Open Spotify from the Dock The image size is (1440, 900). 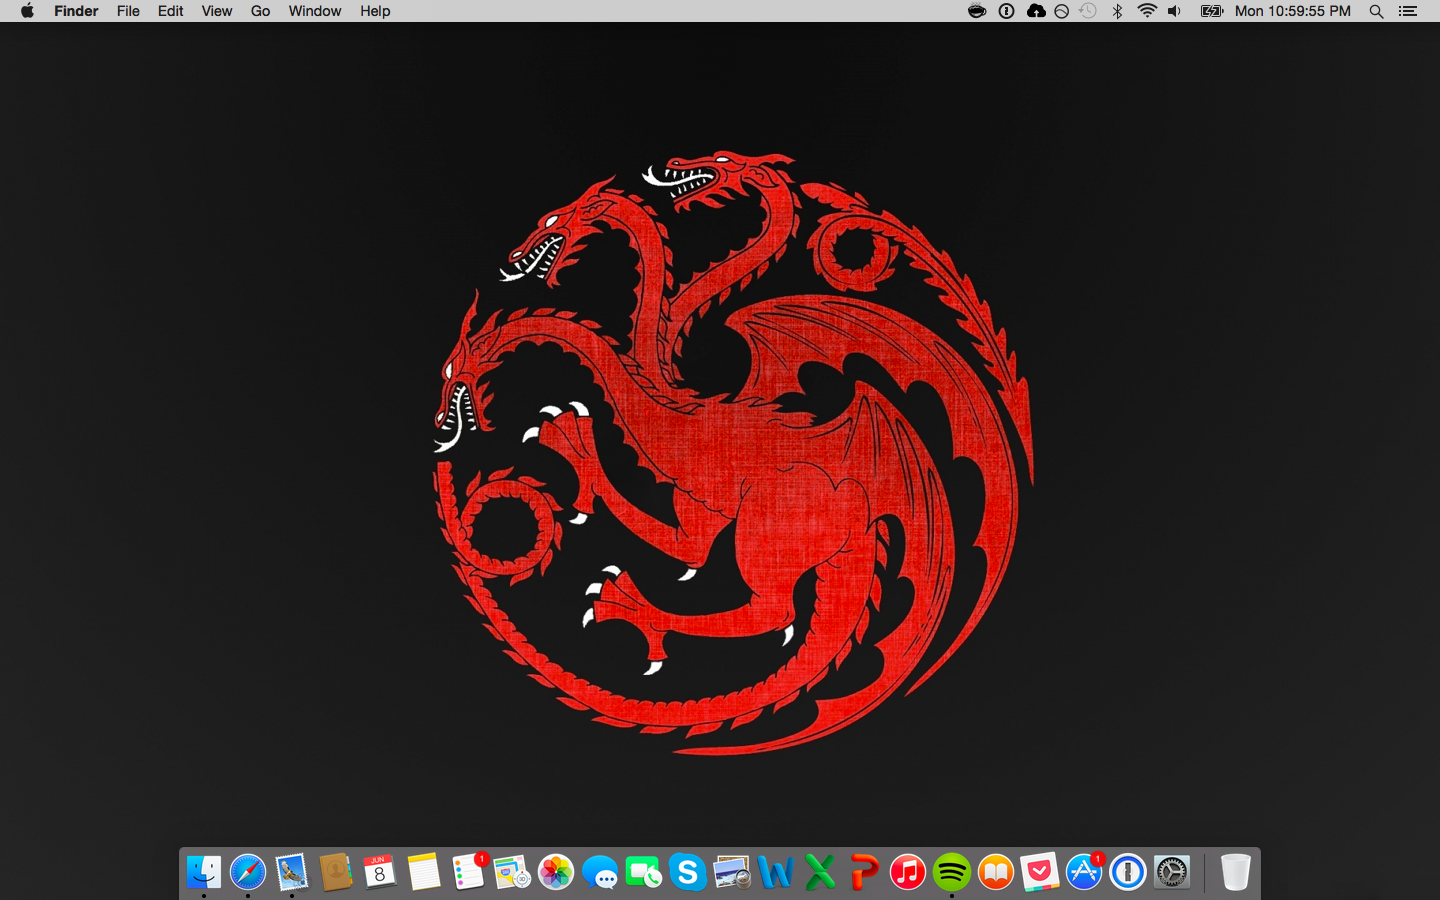pyautogui.click(x=952, y=872)
